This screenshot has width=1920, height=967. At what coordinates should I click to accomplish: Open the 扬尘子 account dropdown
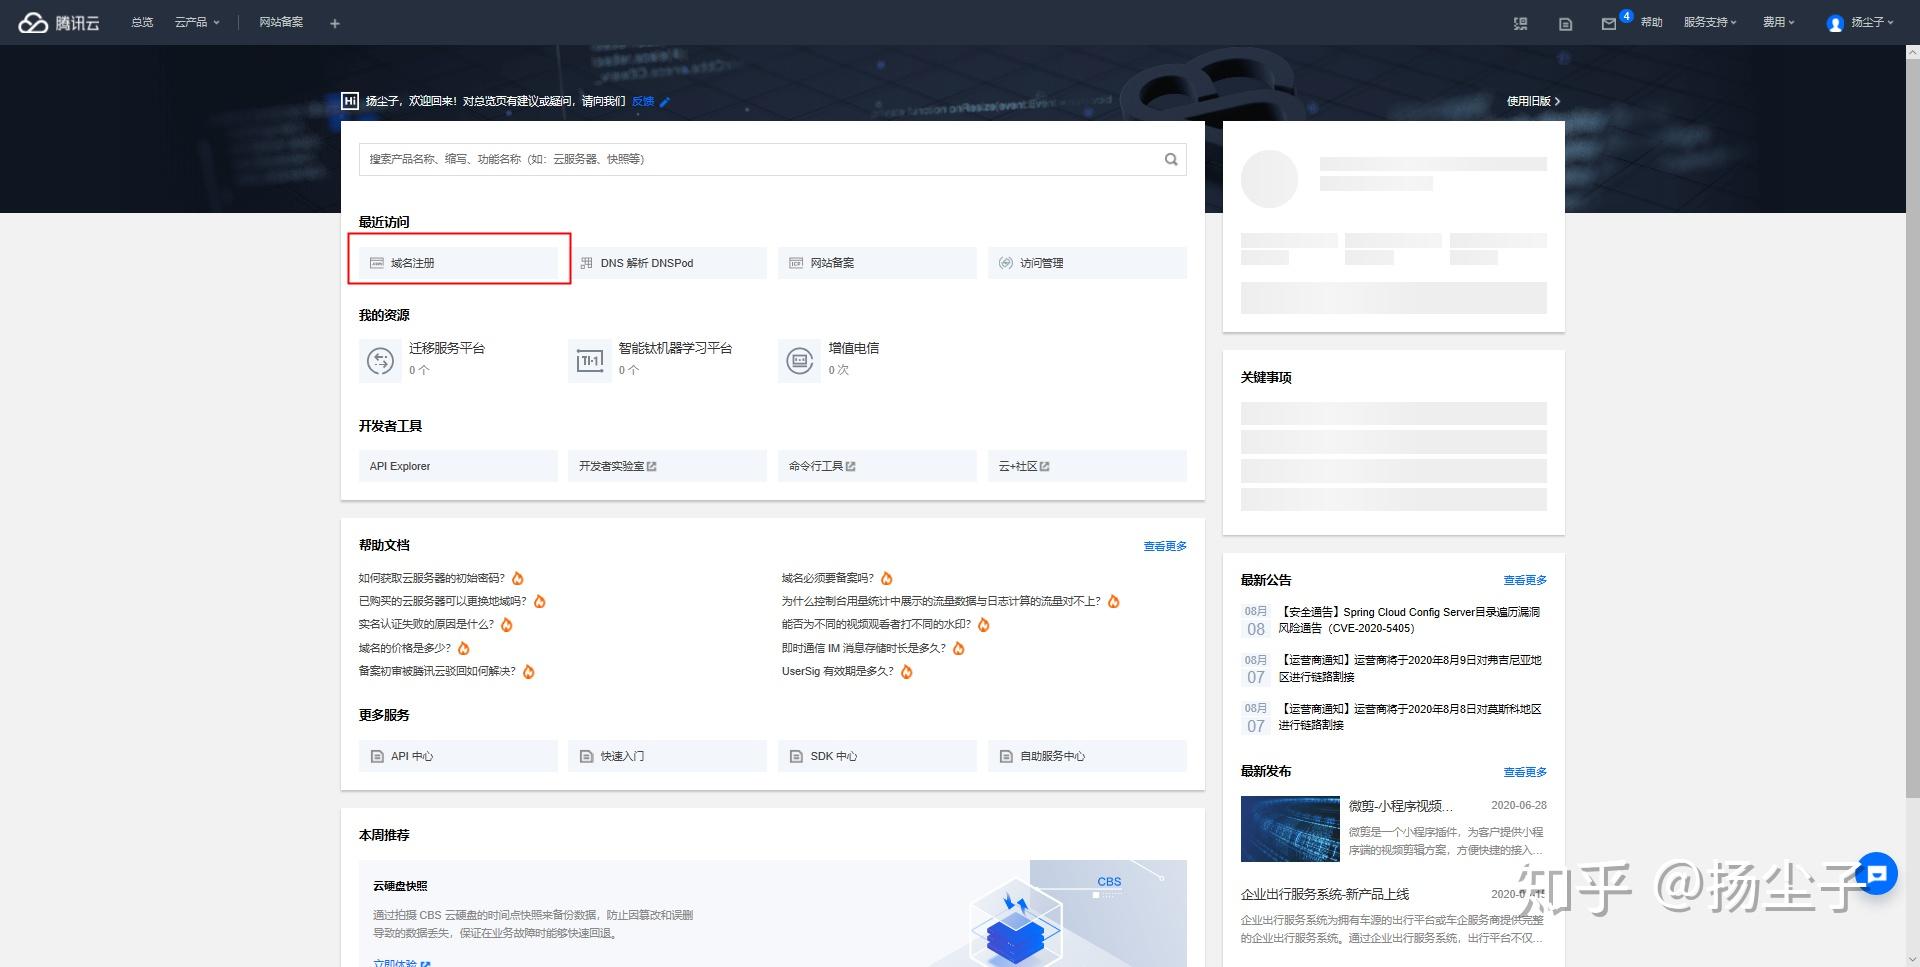tap(1872, 22)
